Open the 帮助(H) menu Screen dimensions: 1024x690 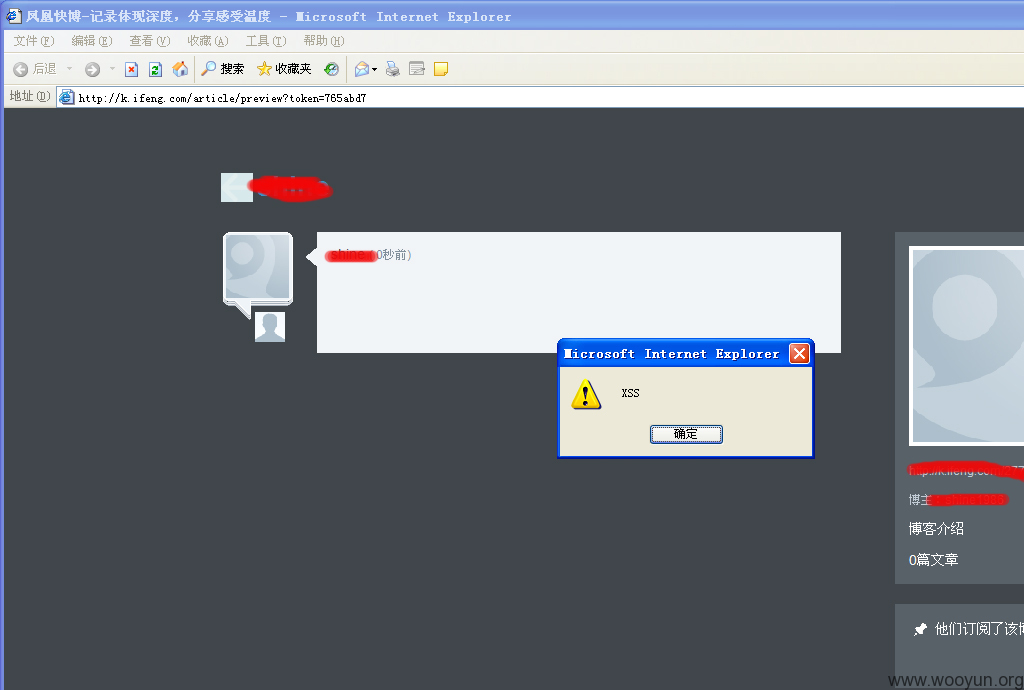coord(324,41)
